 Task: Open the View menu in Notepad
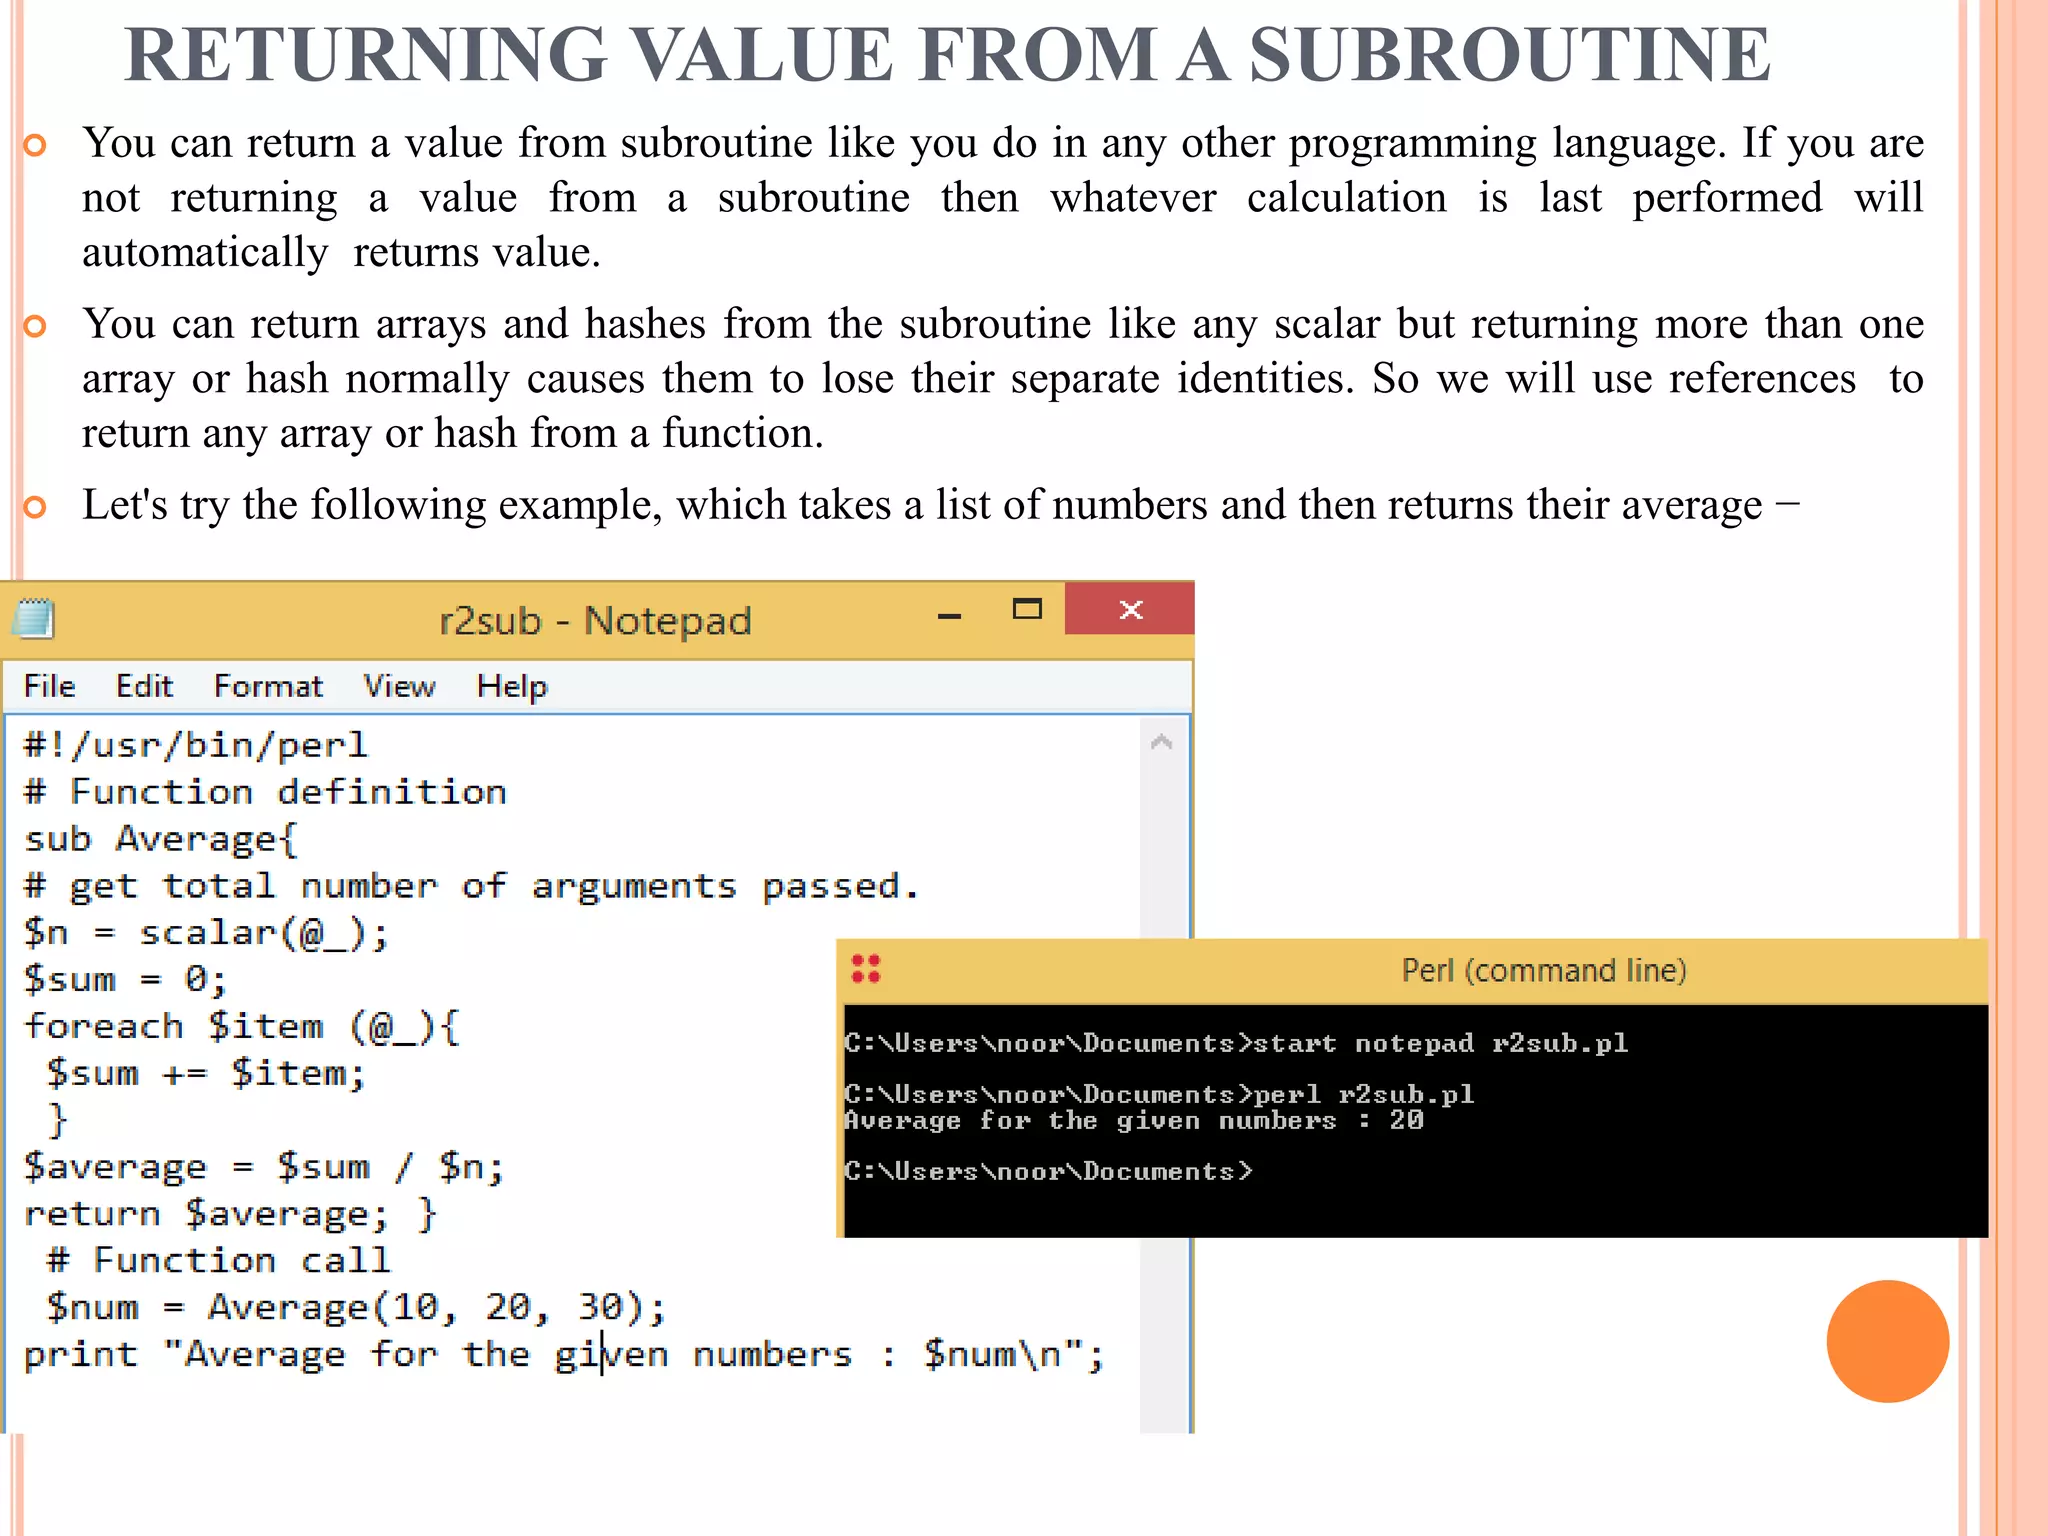[399, 686]
